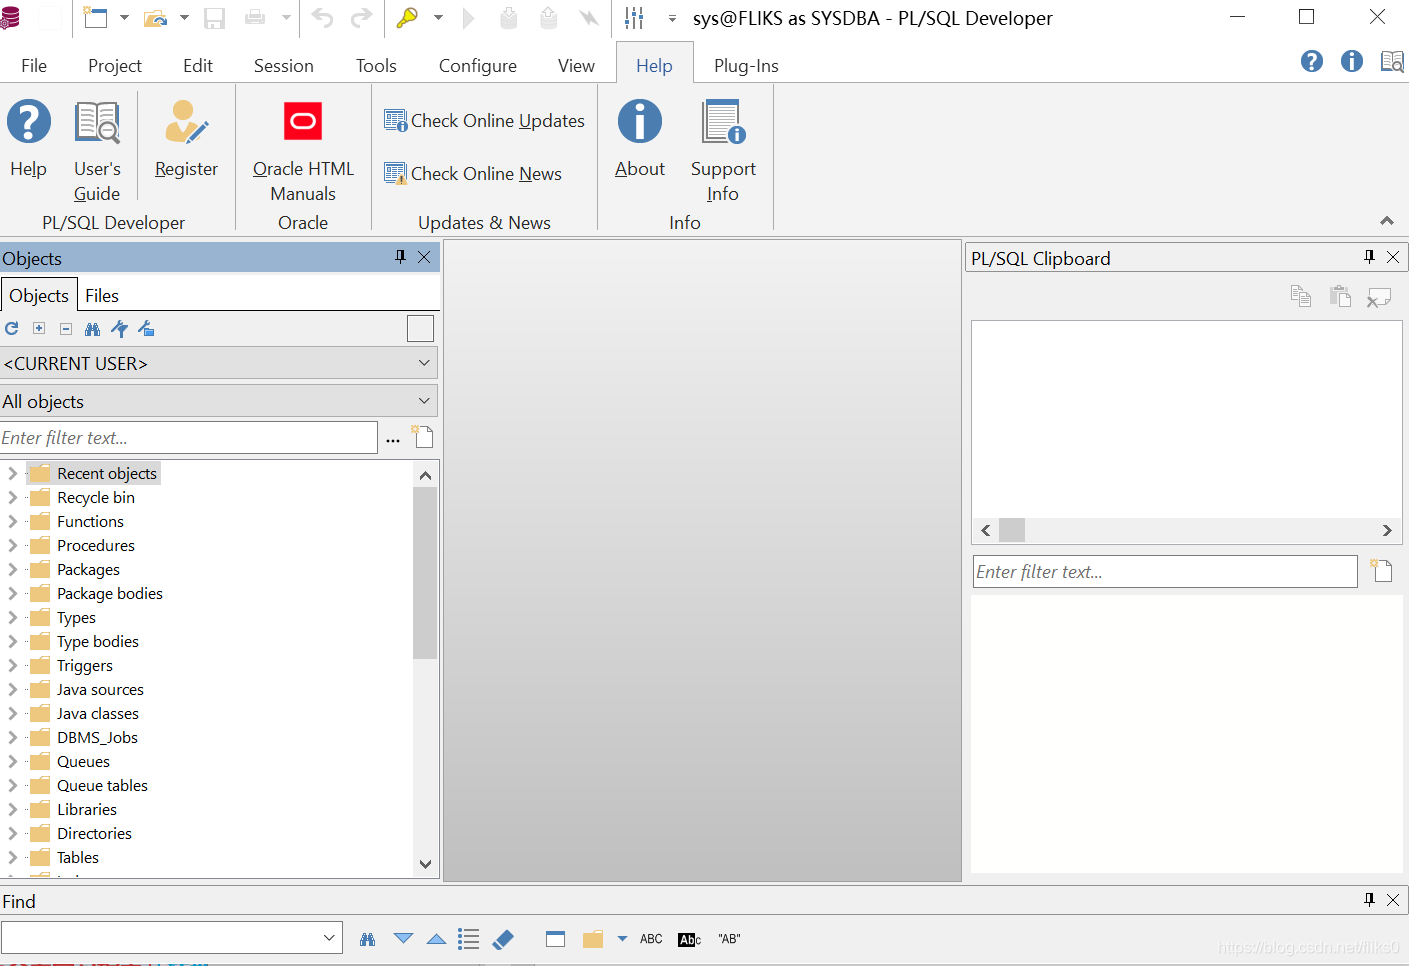Click the PL/SQL Clipboard horizontal scrollbar right arrow

[x=1387, y=530]
